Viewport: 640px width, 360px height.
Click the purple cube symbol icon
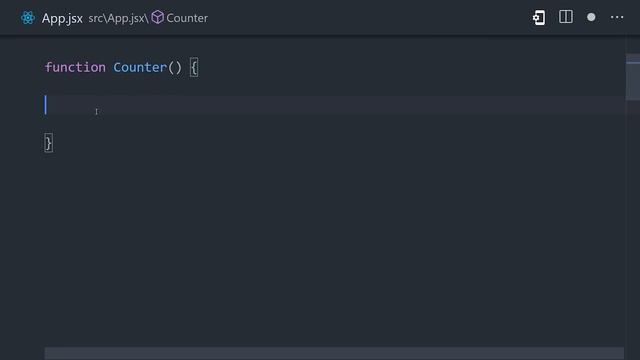158,18
